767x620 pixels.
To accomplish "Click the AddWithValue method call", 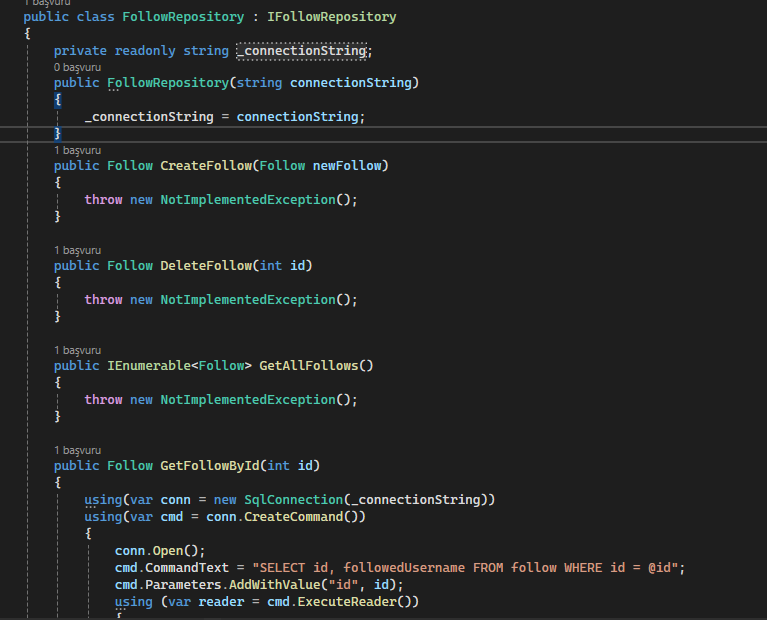I will coord(274,585).
